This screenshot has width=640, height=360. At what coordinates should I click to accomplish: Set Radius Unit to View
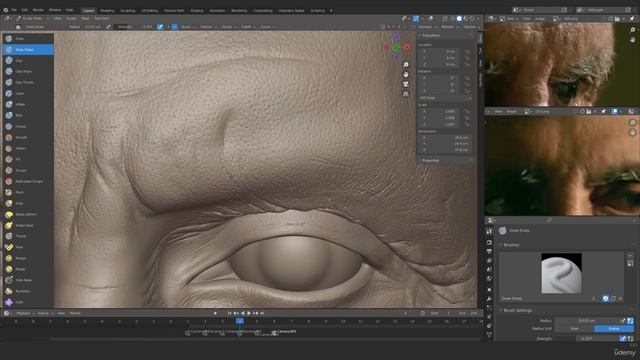click(x=574, y=329)
